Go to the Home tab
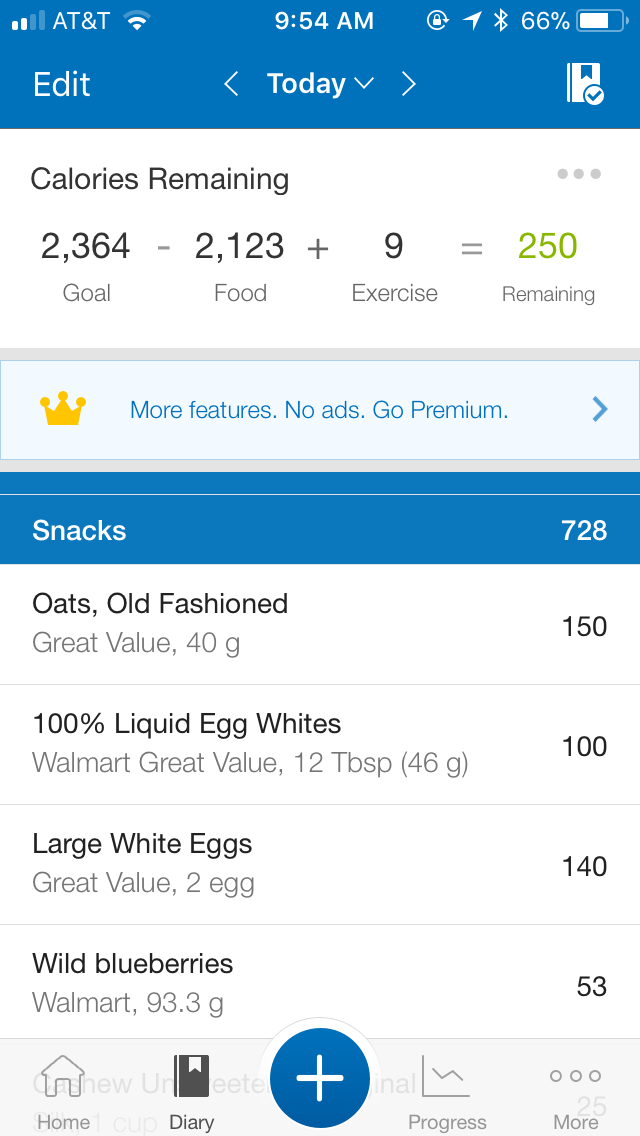Image resolution: width=640 pixels, height=1136 pixels. point(63,1092)
